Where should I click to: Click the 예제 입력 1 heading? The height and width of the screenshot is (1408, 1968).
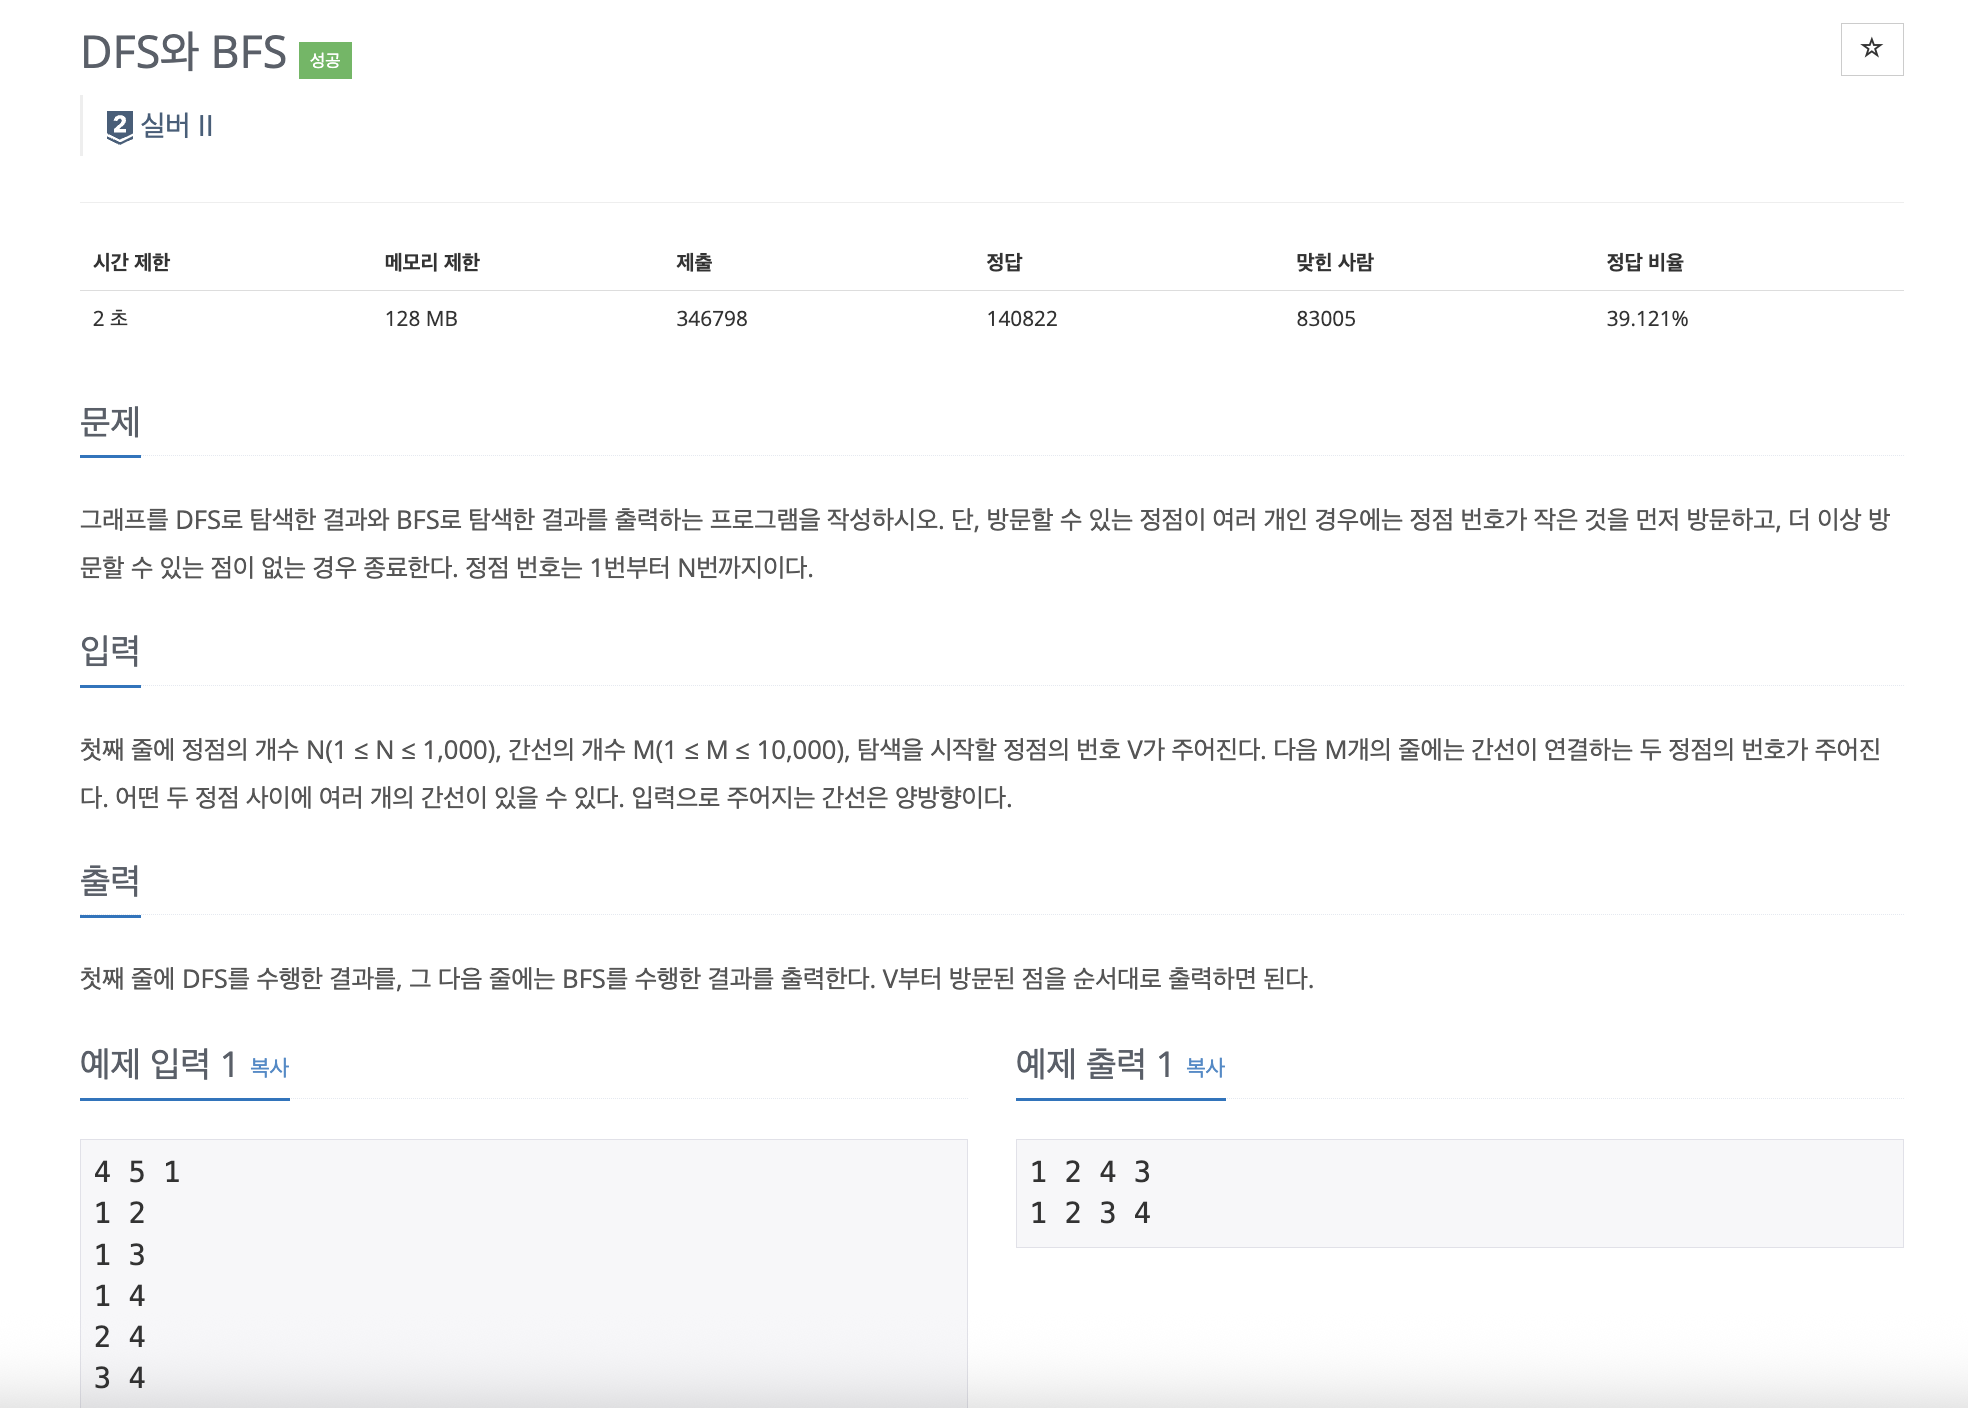(x=158, y=1064)
